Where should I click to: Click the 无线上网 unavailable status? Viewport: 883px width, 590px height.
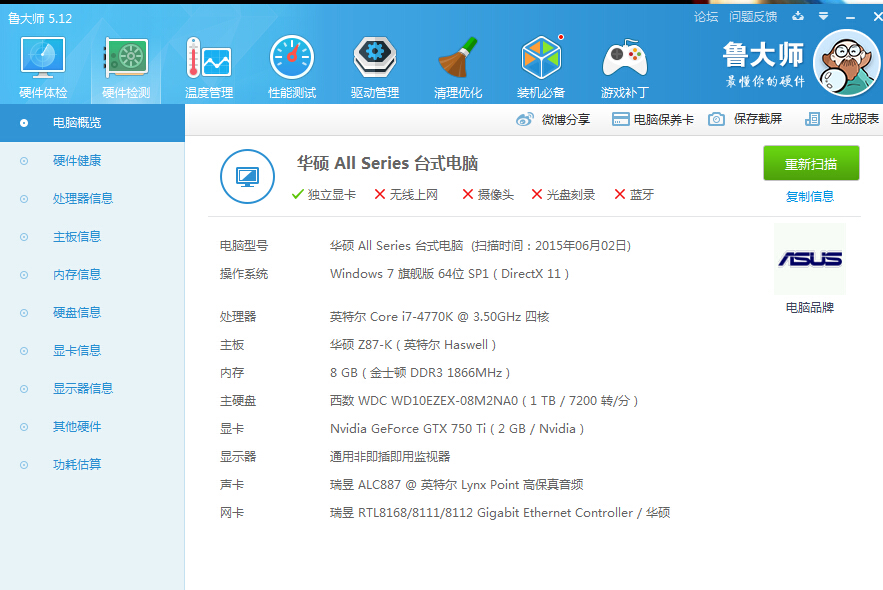(406, 195)
